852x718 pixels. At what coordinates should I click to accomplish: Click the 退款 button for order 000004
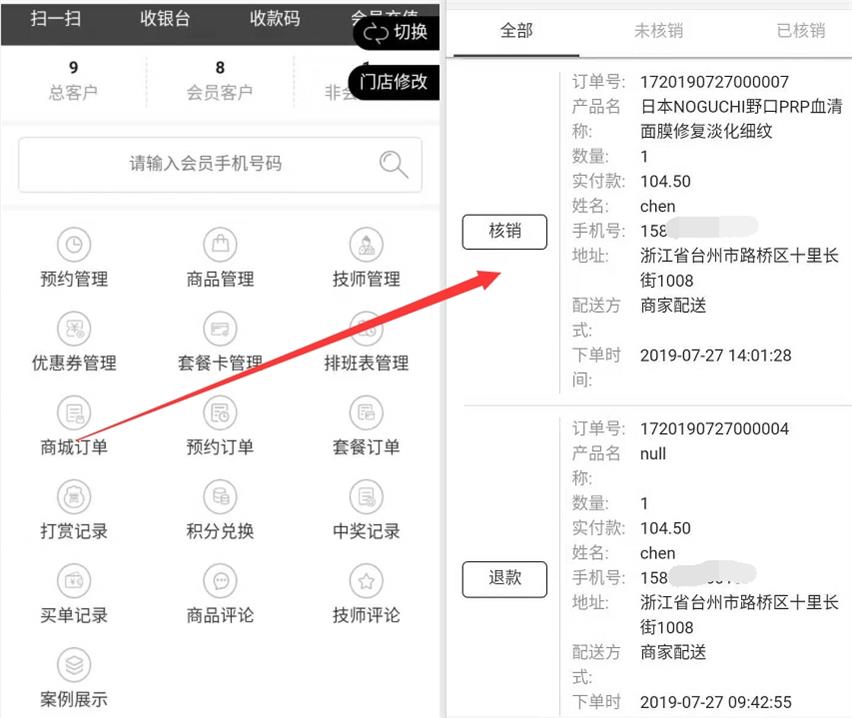point(504,578)
